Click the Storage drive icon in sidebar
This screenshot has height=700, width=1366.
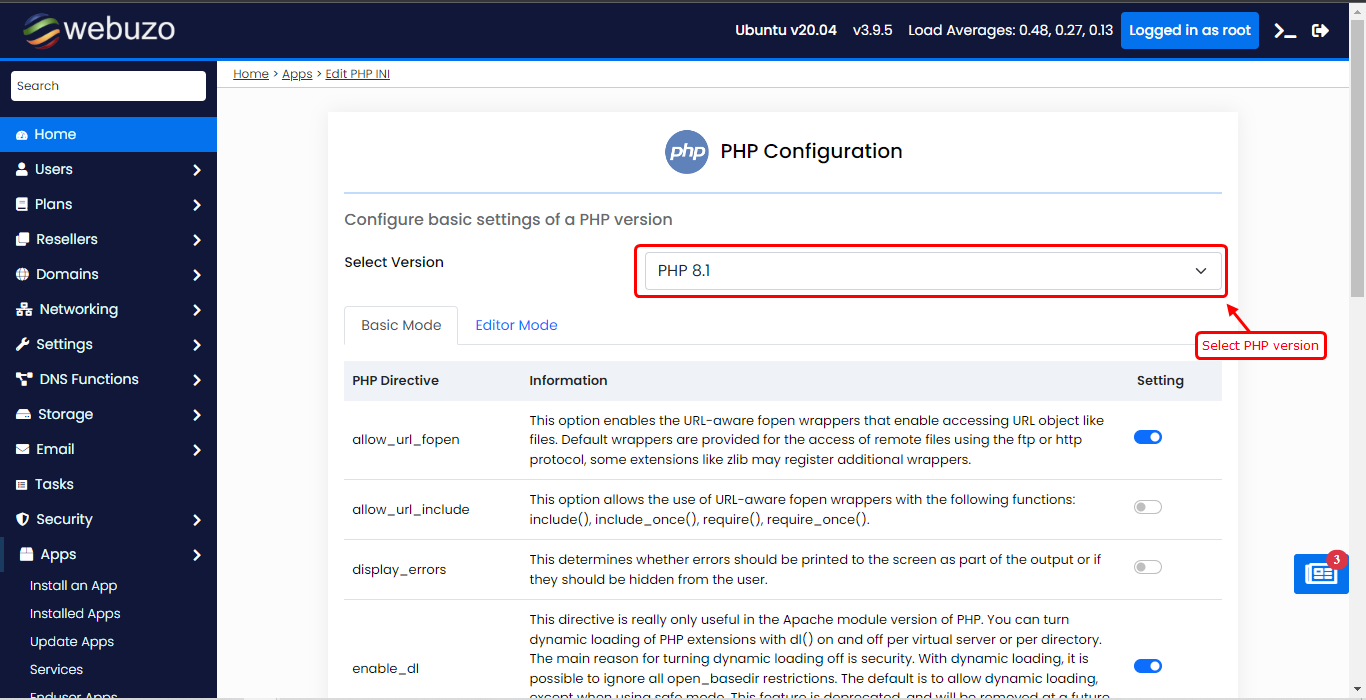[22, 415]
